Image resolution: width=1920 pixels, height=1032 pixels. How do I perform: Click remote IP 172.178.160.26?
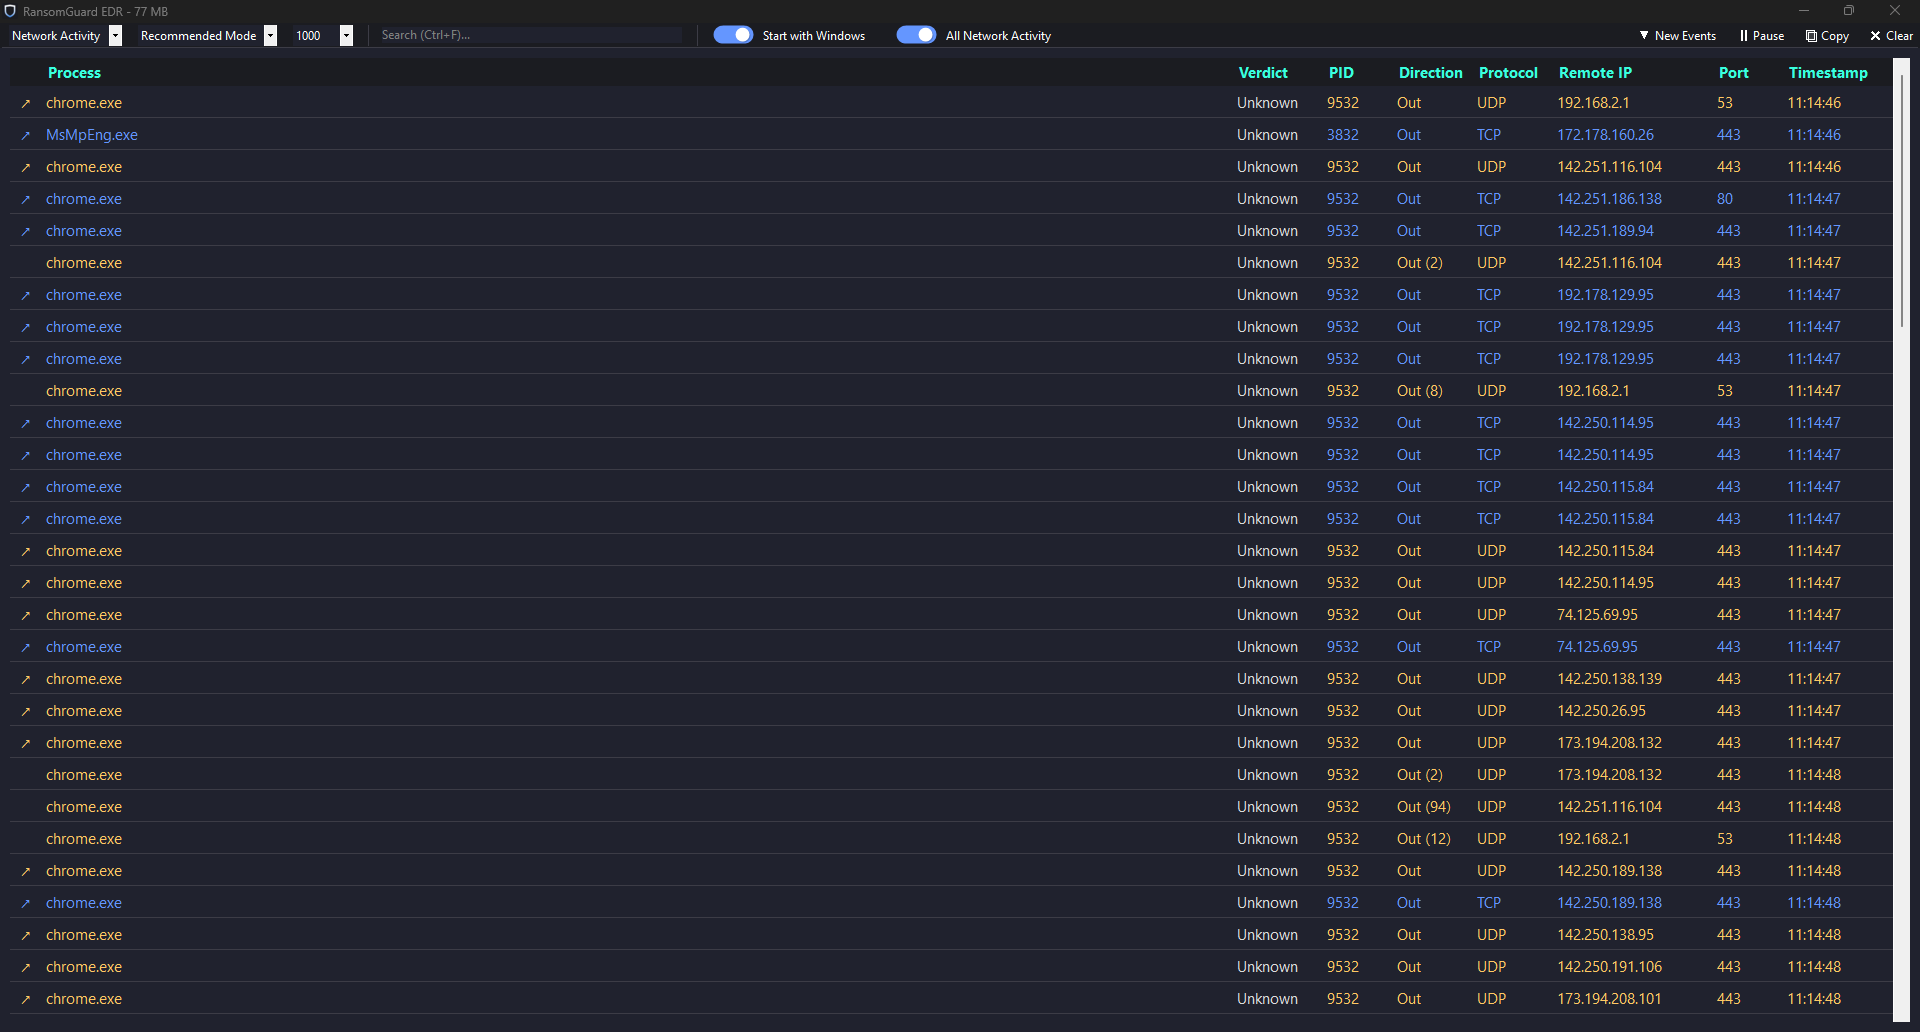[x=1605, y=135]
